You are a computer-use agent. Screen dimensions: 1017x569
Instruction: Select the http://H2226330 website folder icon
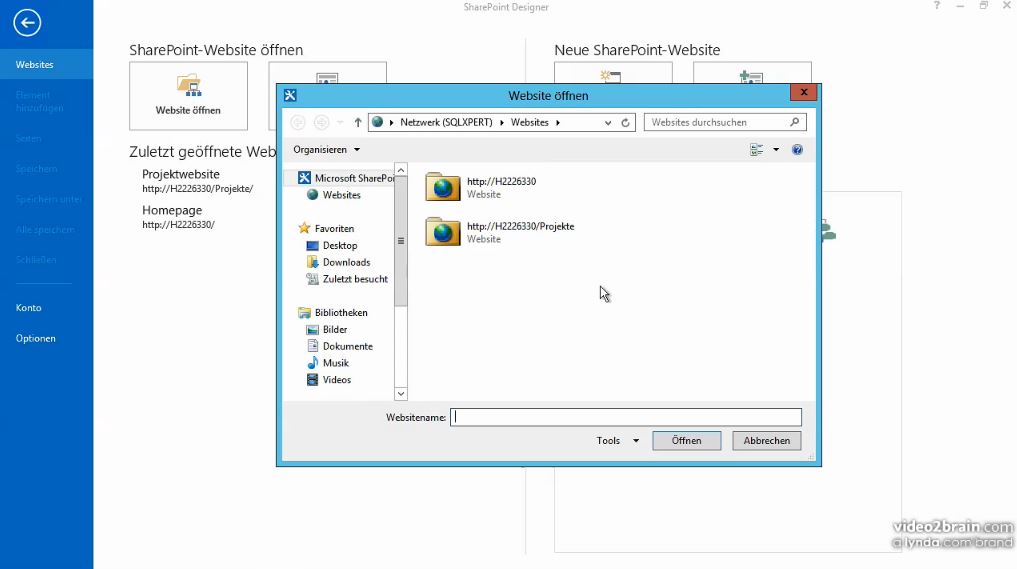443,187
